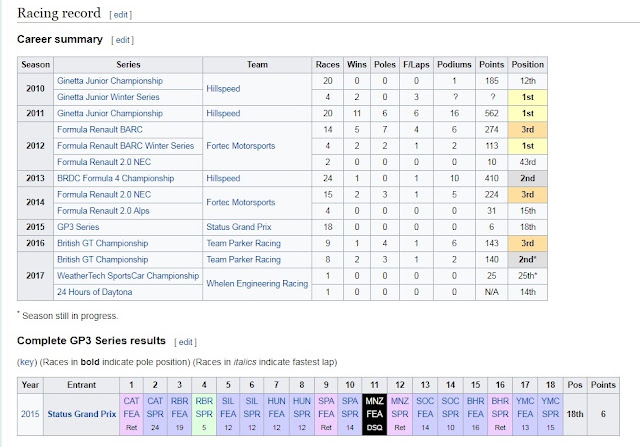Open the 2014 Formula Renault 2.0 NEC link

coord(104,195)
